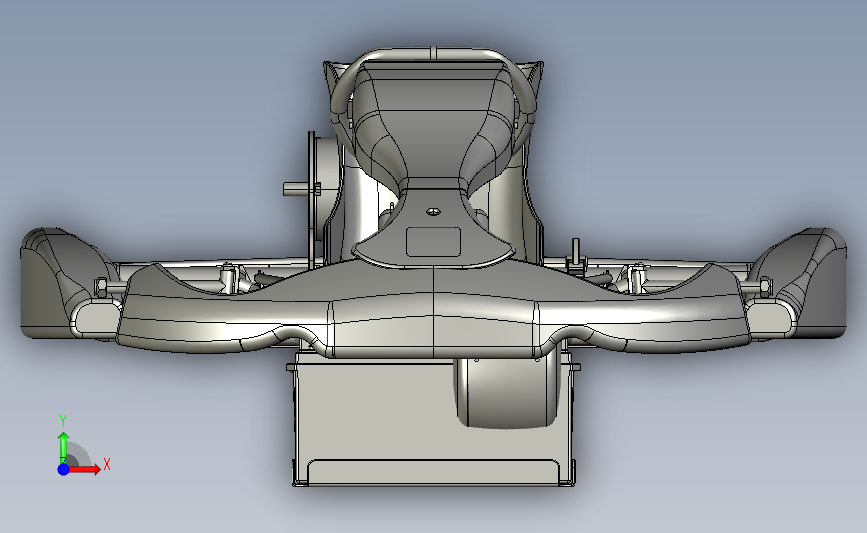Click the red X axis arrow of triad
This screenshot has height=533, width=867.
84,469
